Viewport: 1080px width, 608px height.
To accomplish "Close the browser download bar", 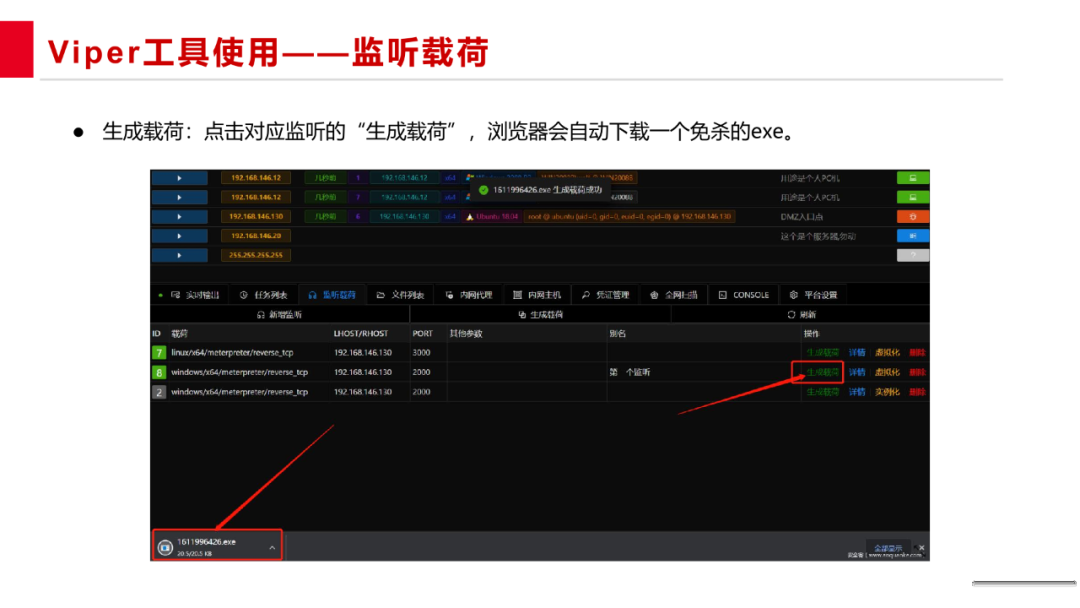I will (x=922, y=548).
